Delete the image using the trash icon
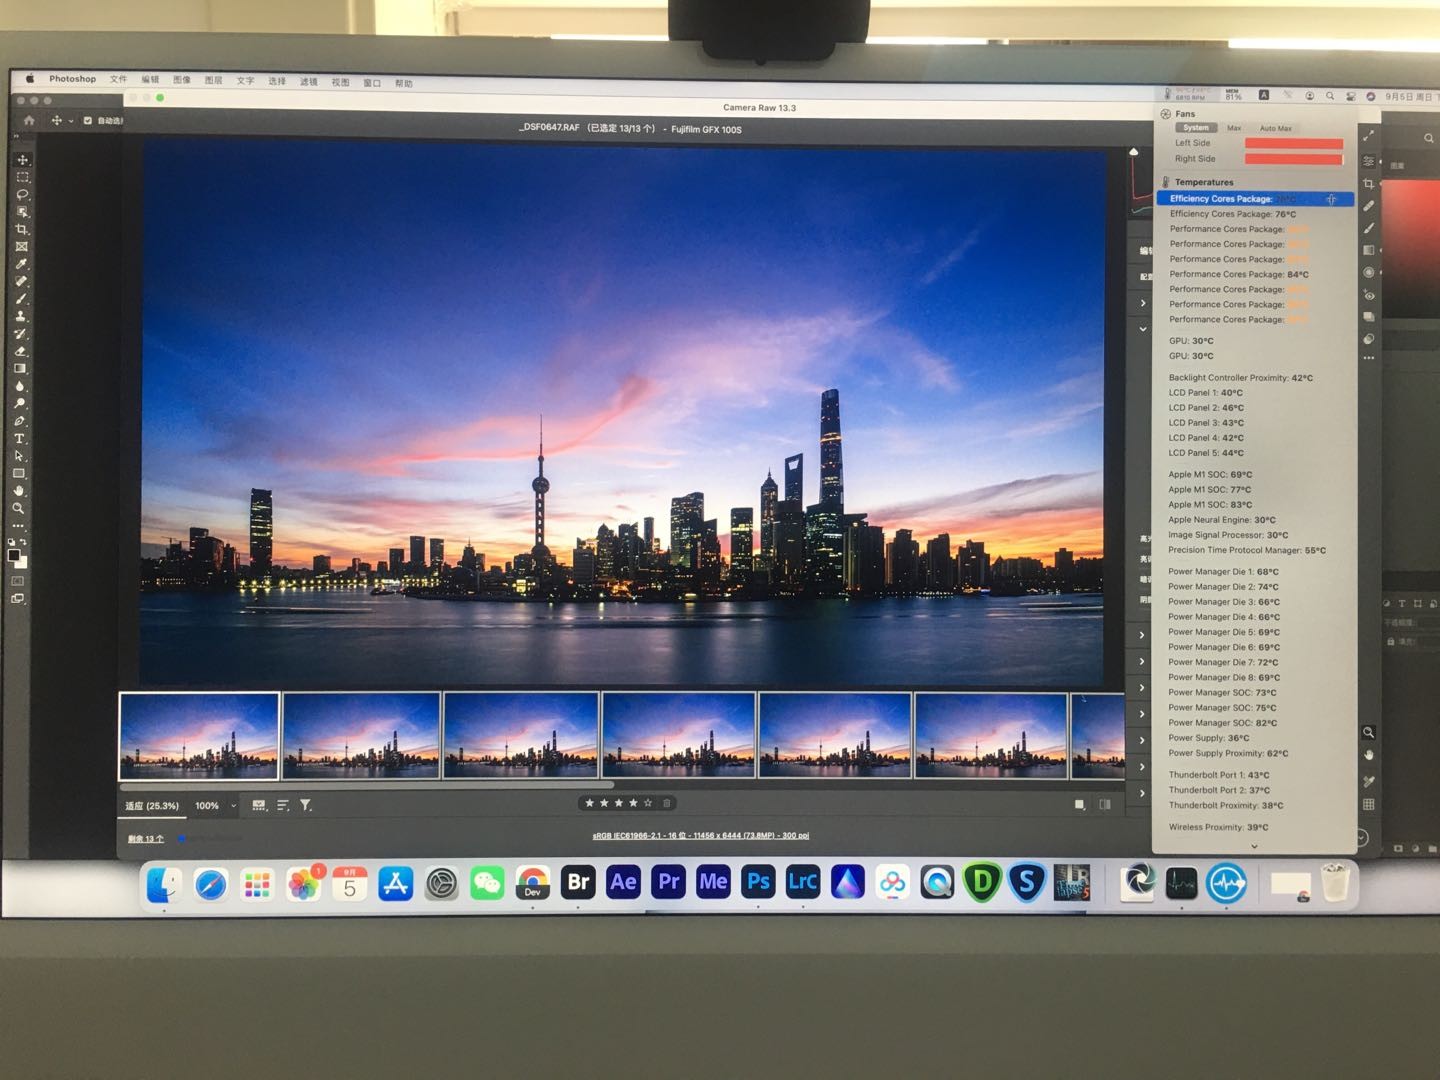This screenshot has width=1440, height=1080. pyautogui.click(x=667, y=803)
